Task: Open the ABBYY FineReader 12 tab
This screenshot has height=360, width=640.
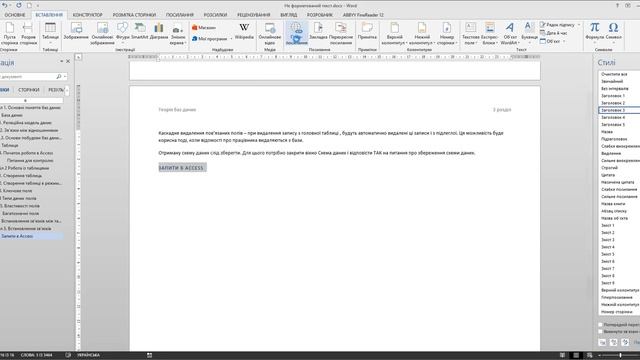Action: (x=363, y=15)
